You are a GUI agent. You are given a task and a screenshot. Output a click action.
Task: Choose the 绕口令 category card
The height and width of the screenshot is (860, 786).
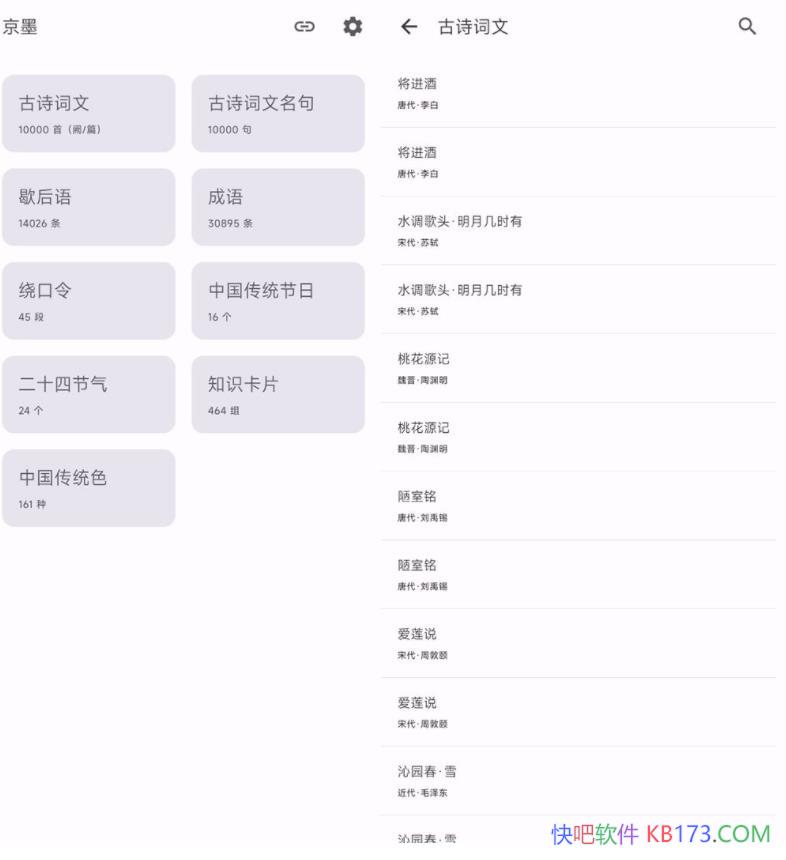(88, 301)
